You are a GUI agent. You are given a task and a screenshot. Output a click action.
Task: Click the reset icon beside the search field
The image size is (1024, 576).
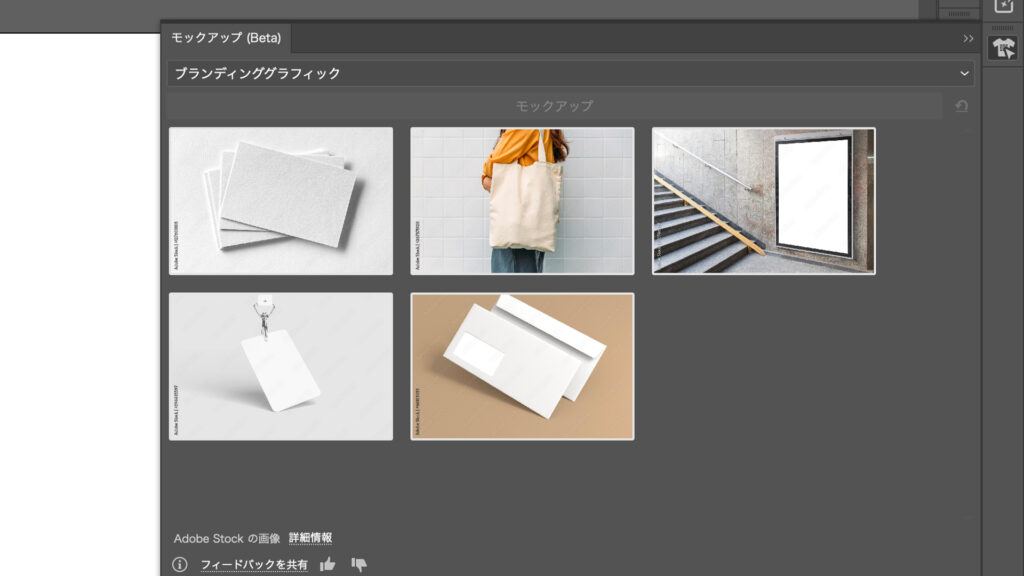coord(961,104)
